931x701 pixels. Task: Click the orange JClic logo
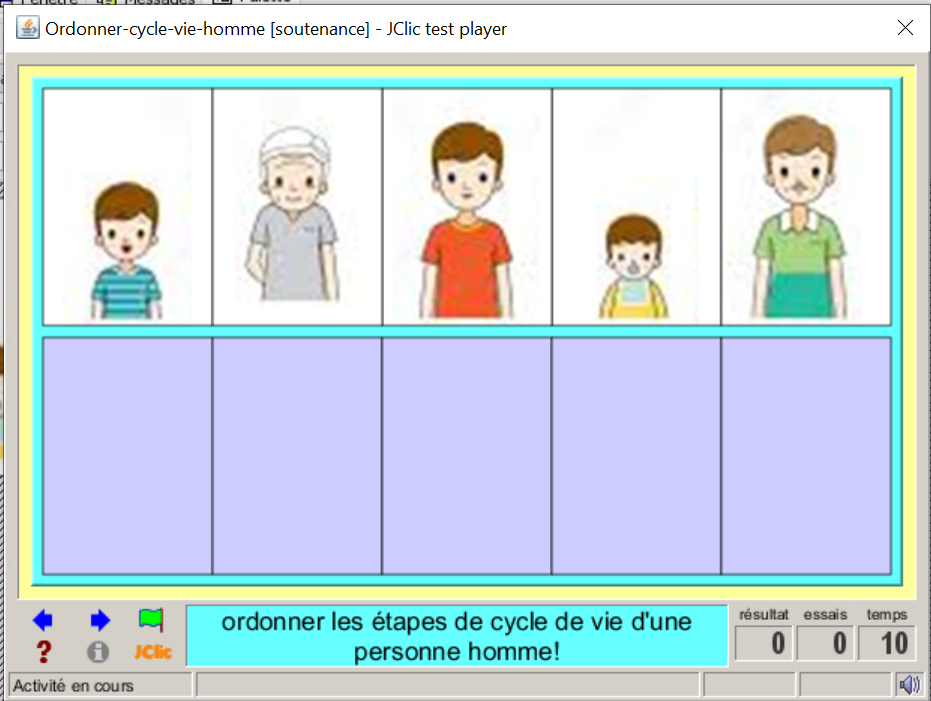(x=153, y=652)
